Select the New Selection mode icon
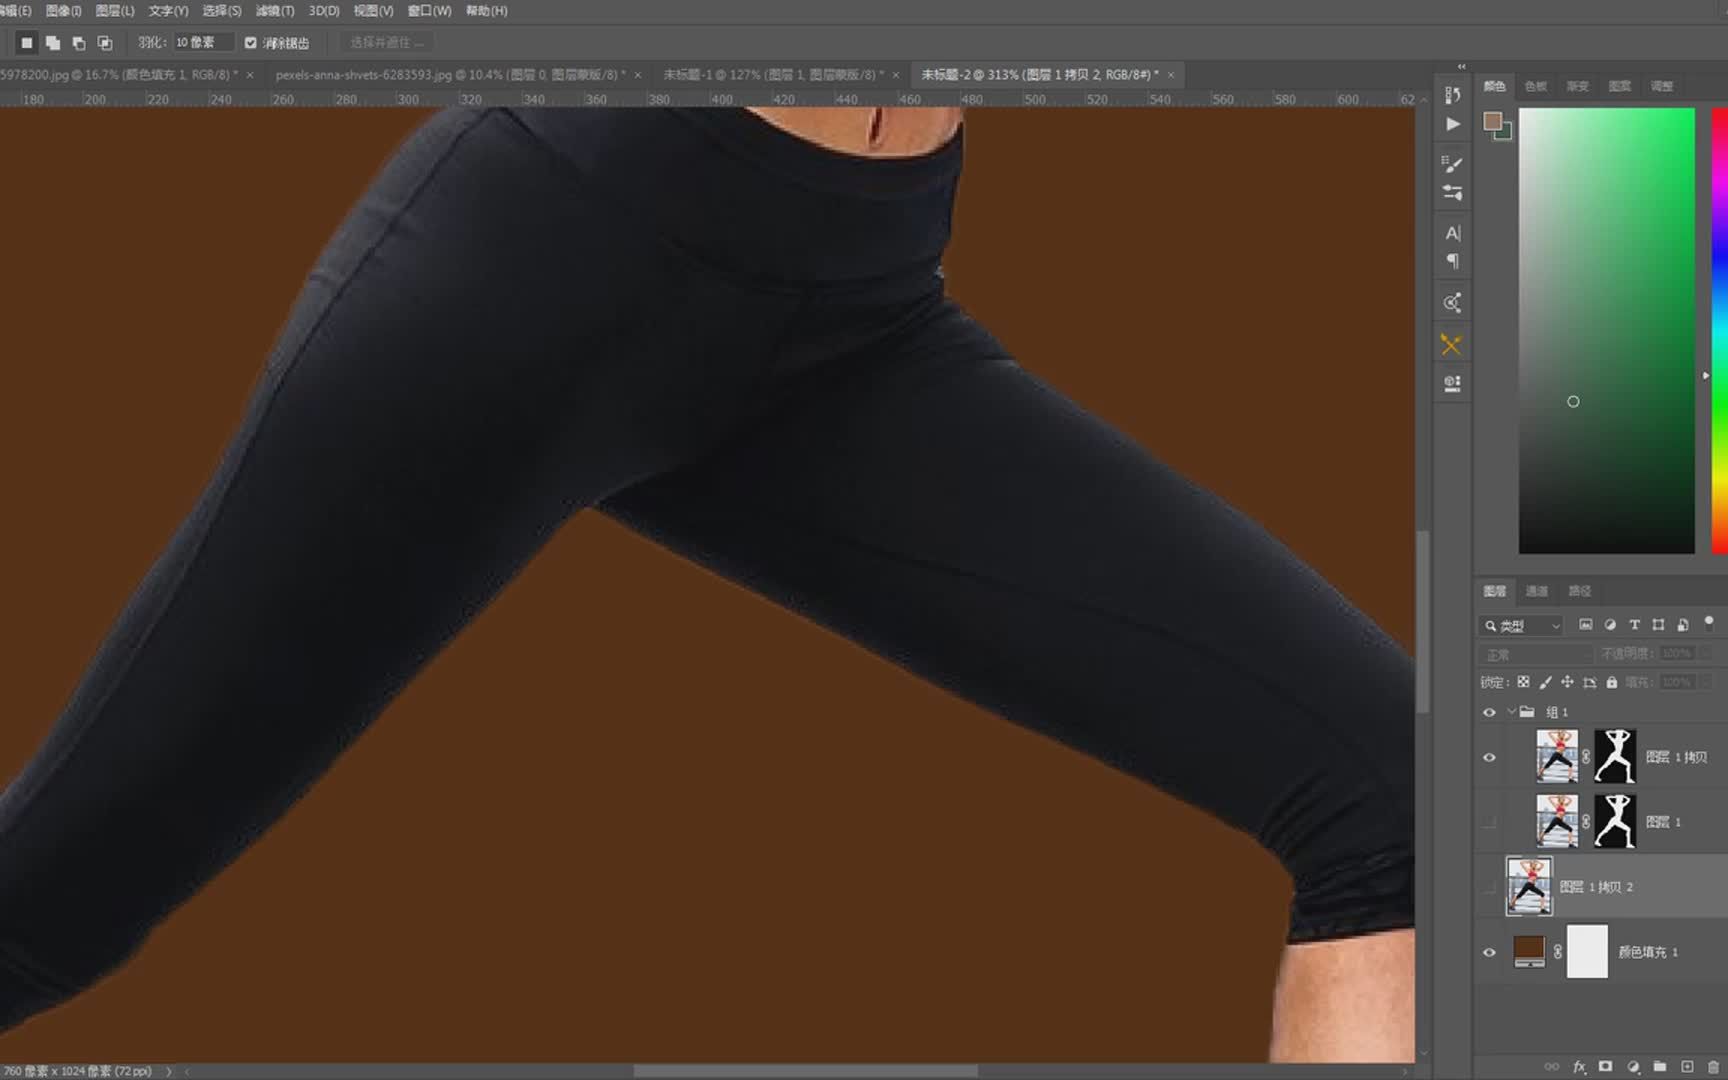The width and height of the screenshot is (1728, 1080). click(x=27, y=43)
